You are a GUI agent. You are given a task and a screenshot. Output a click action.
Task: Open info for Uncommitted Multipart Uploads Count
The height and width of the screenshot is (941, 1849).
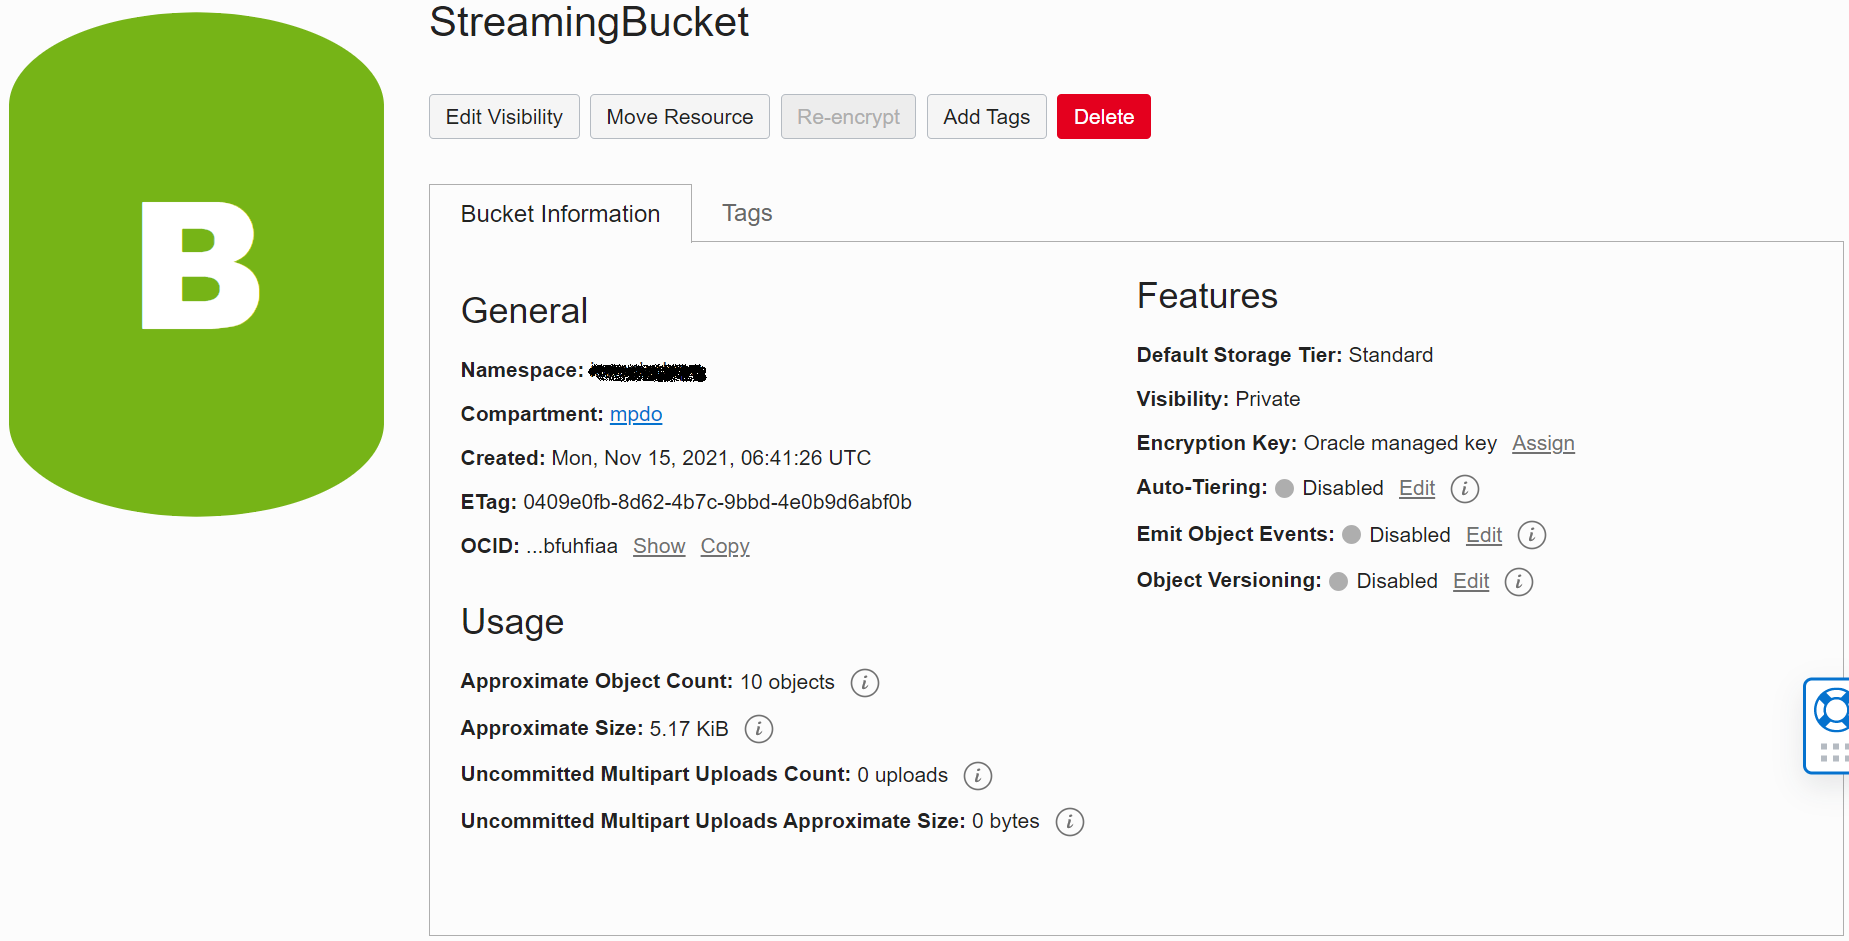coord(977,776)
